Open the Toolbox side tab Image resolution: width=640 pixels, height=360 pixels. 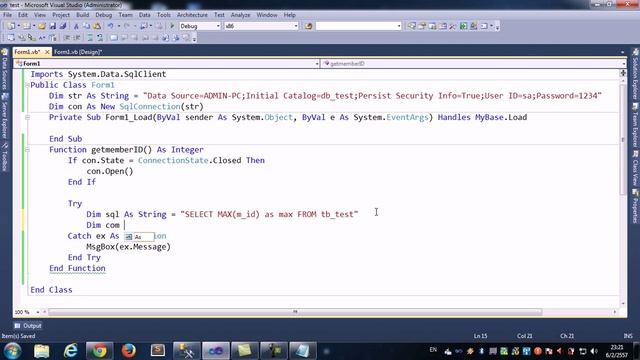pyautogui.click(x=4, y=157)
